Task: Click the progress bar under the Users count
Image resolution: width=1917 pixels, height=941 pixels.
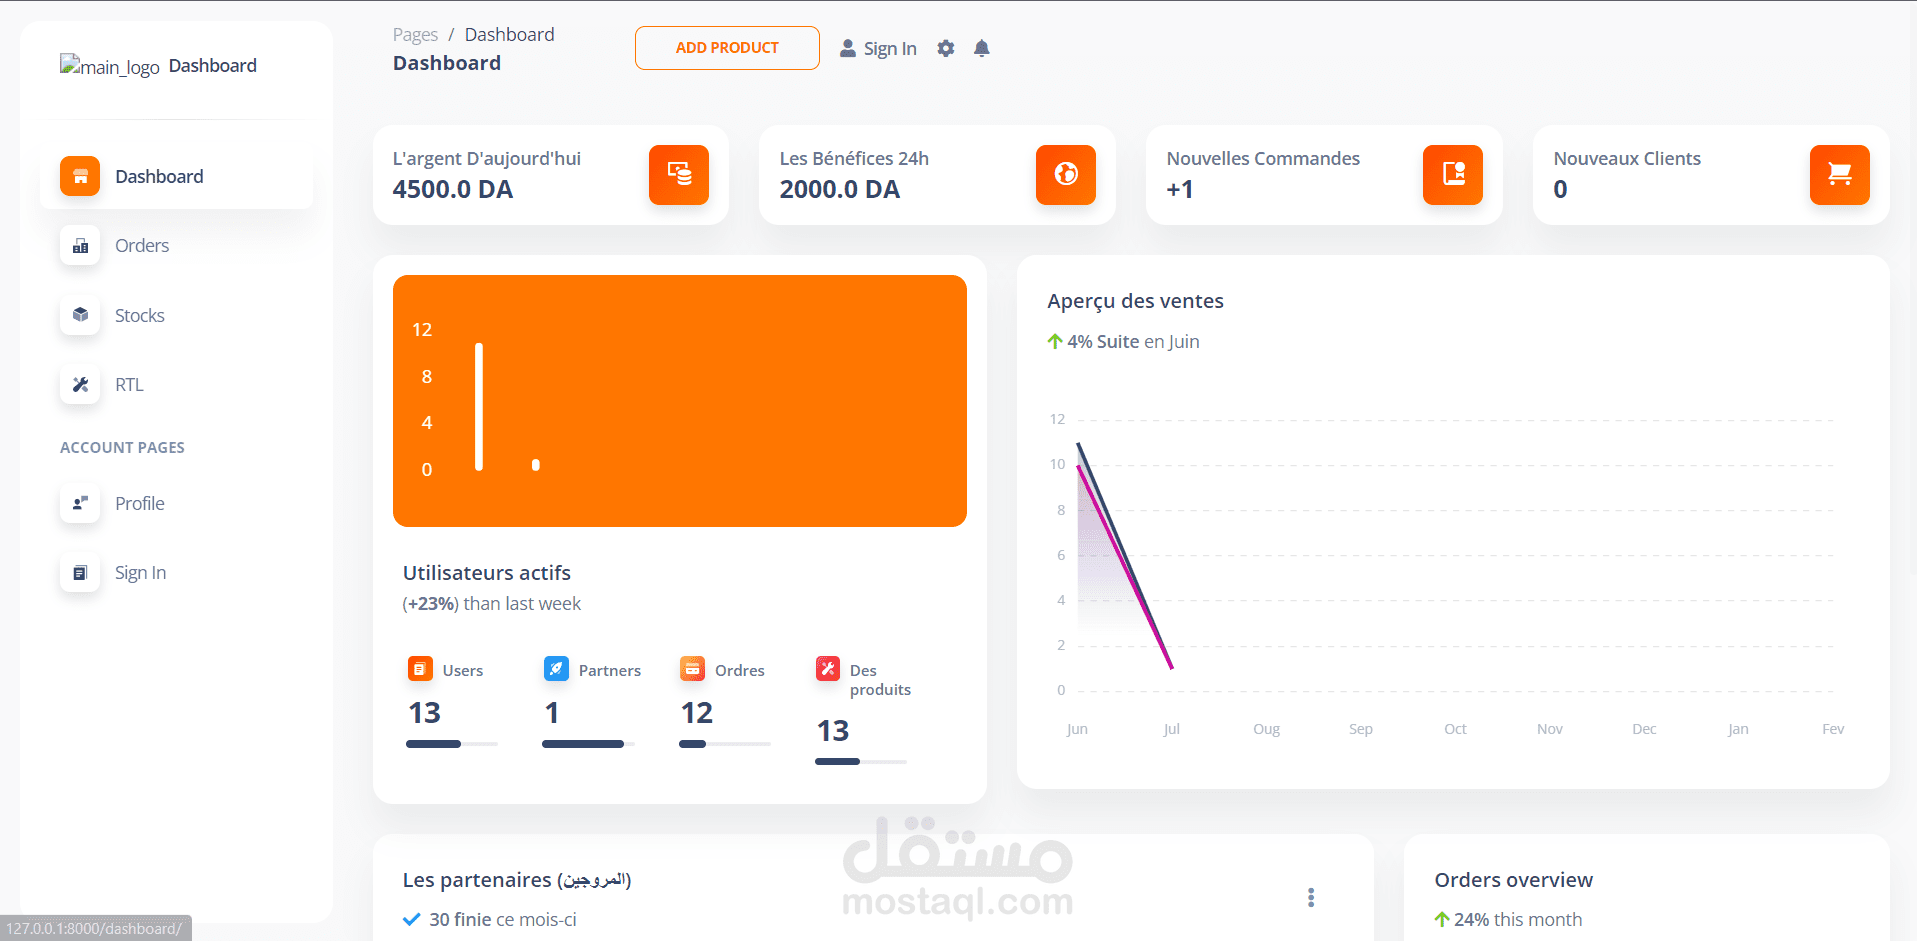Action: click(452, 744)
